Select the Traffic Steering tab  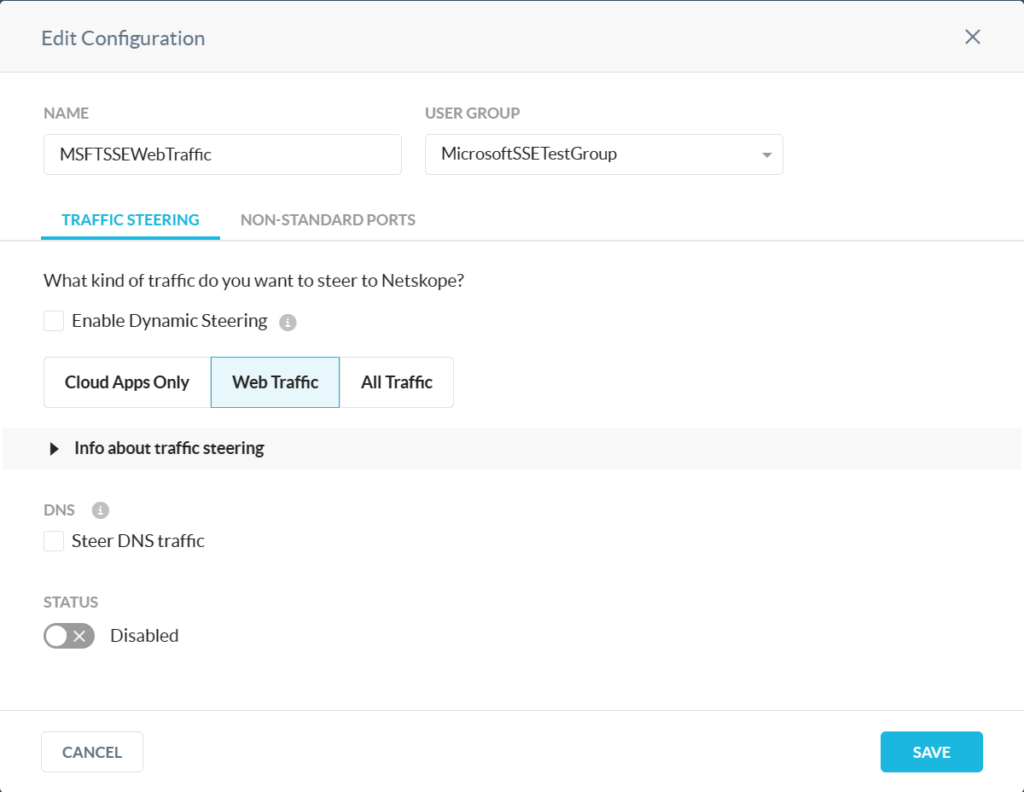[x=130, y=219]
